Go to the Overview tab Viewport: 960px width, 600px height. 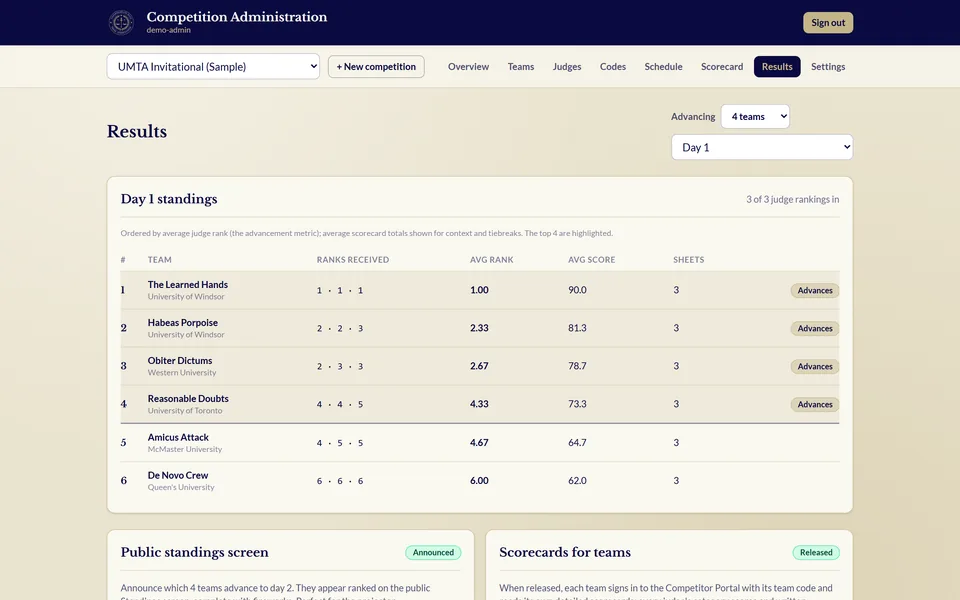coord(468,67)
